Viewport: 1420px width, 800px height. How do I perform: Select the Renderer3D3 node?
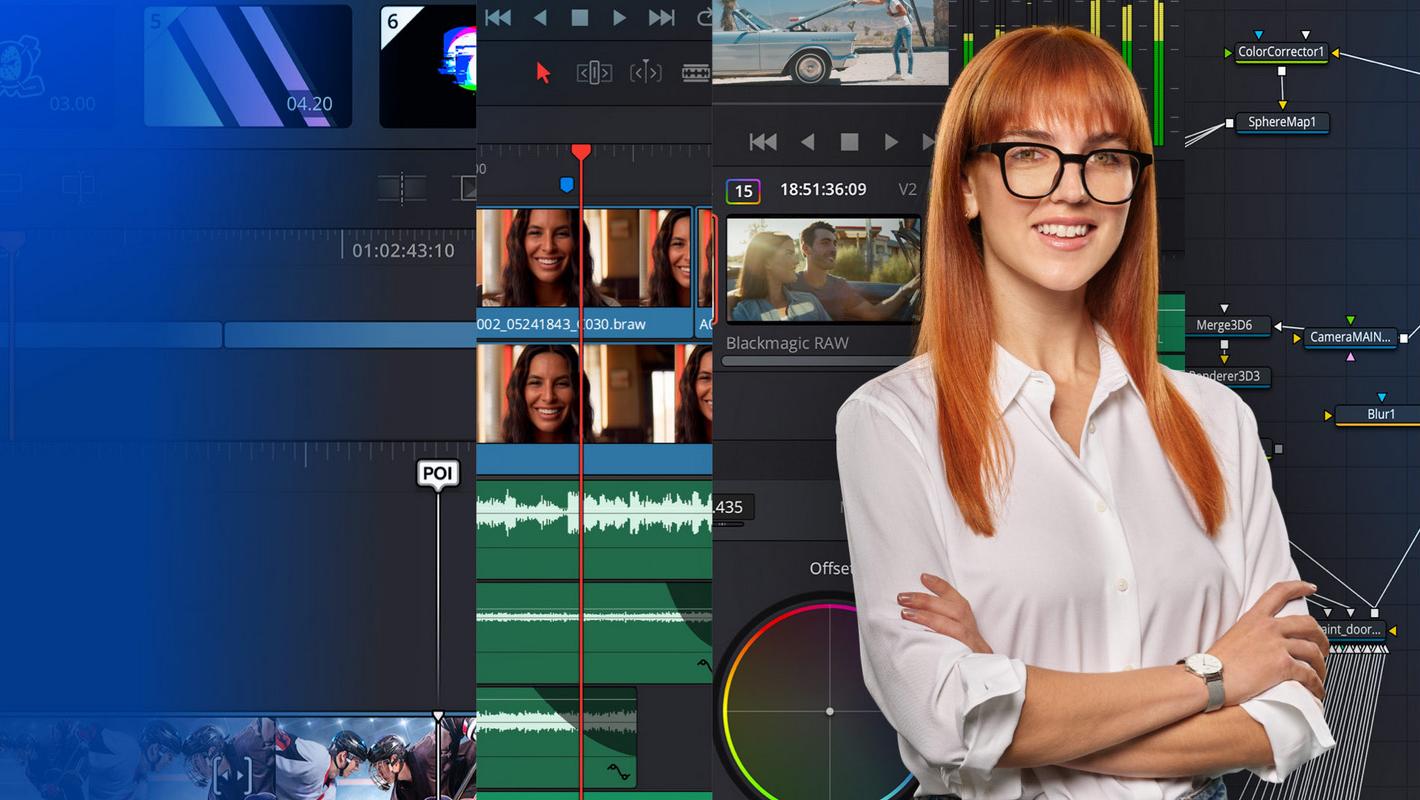(x=1228, y=377)
